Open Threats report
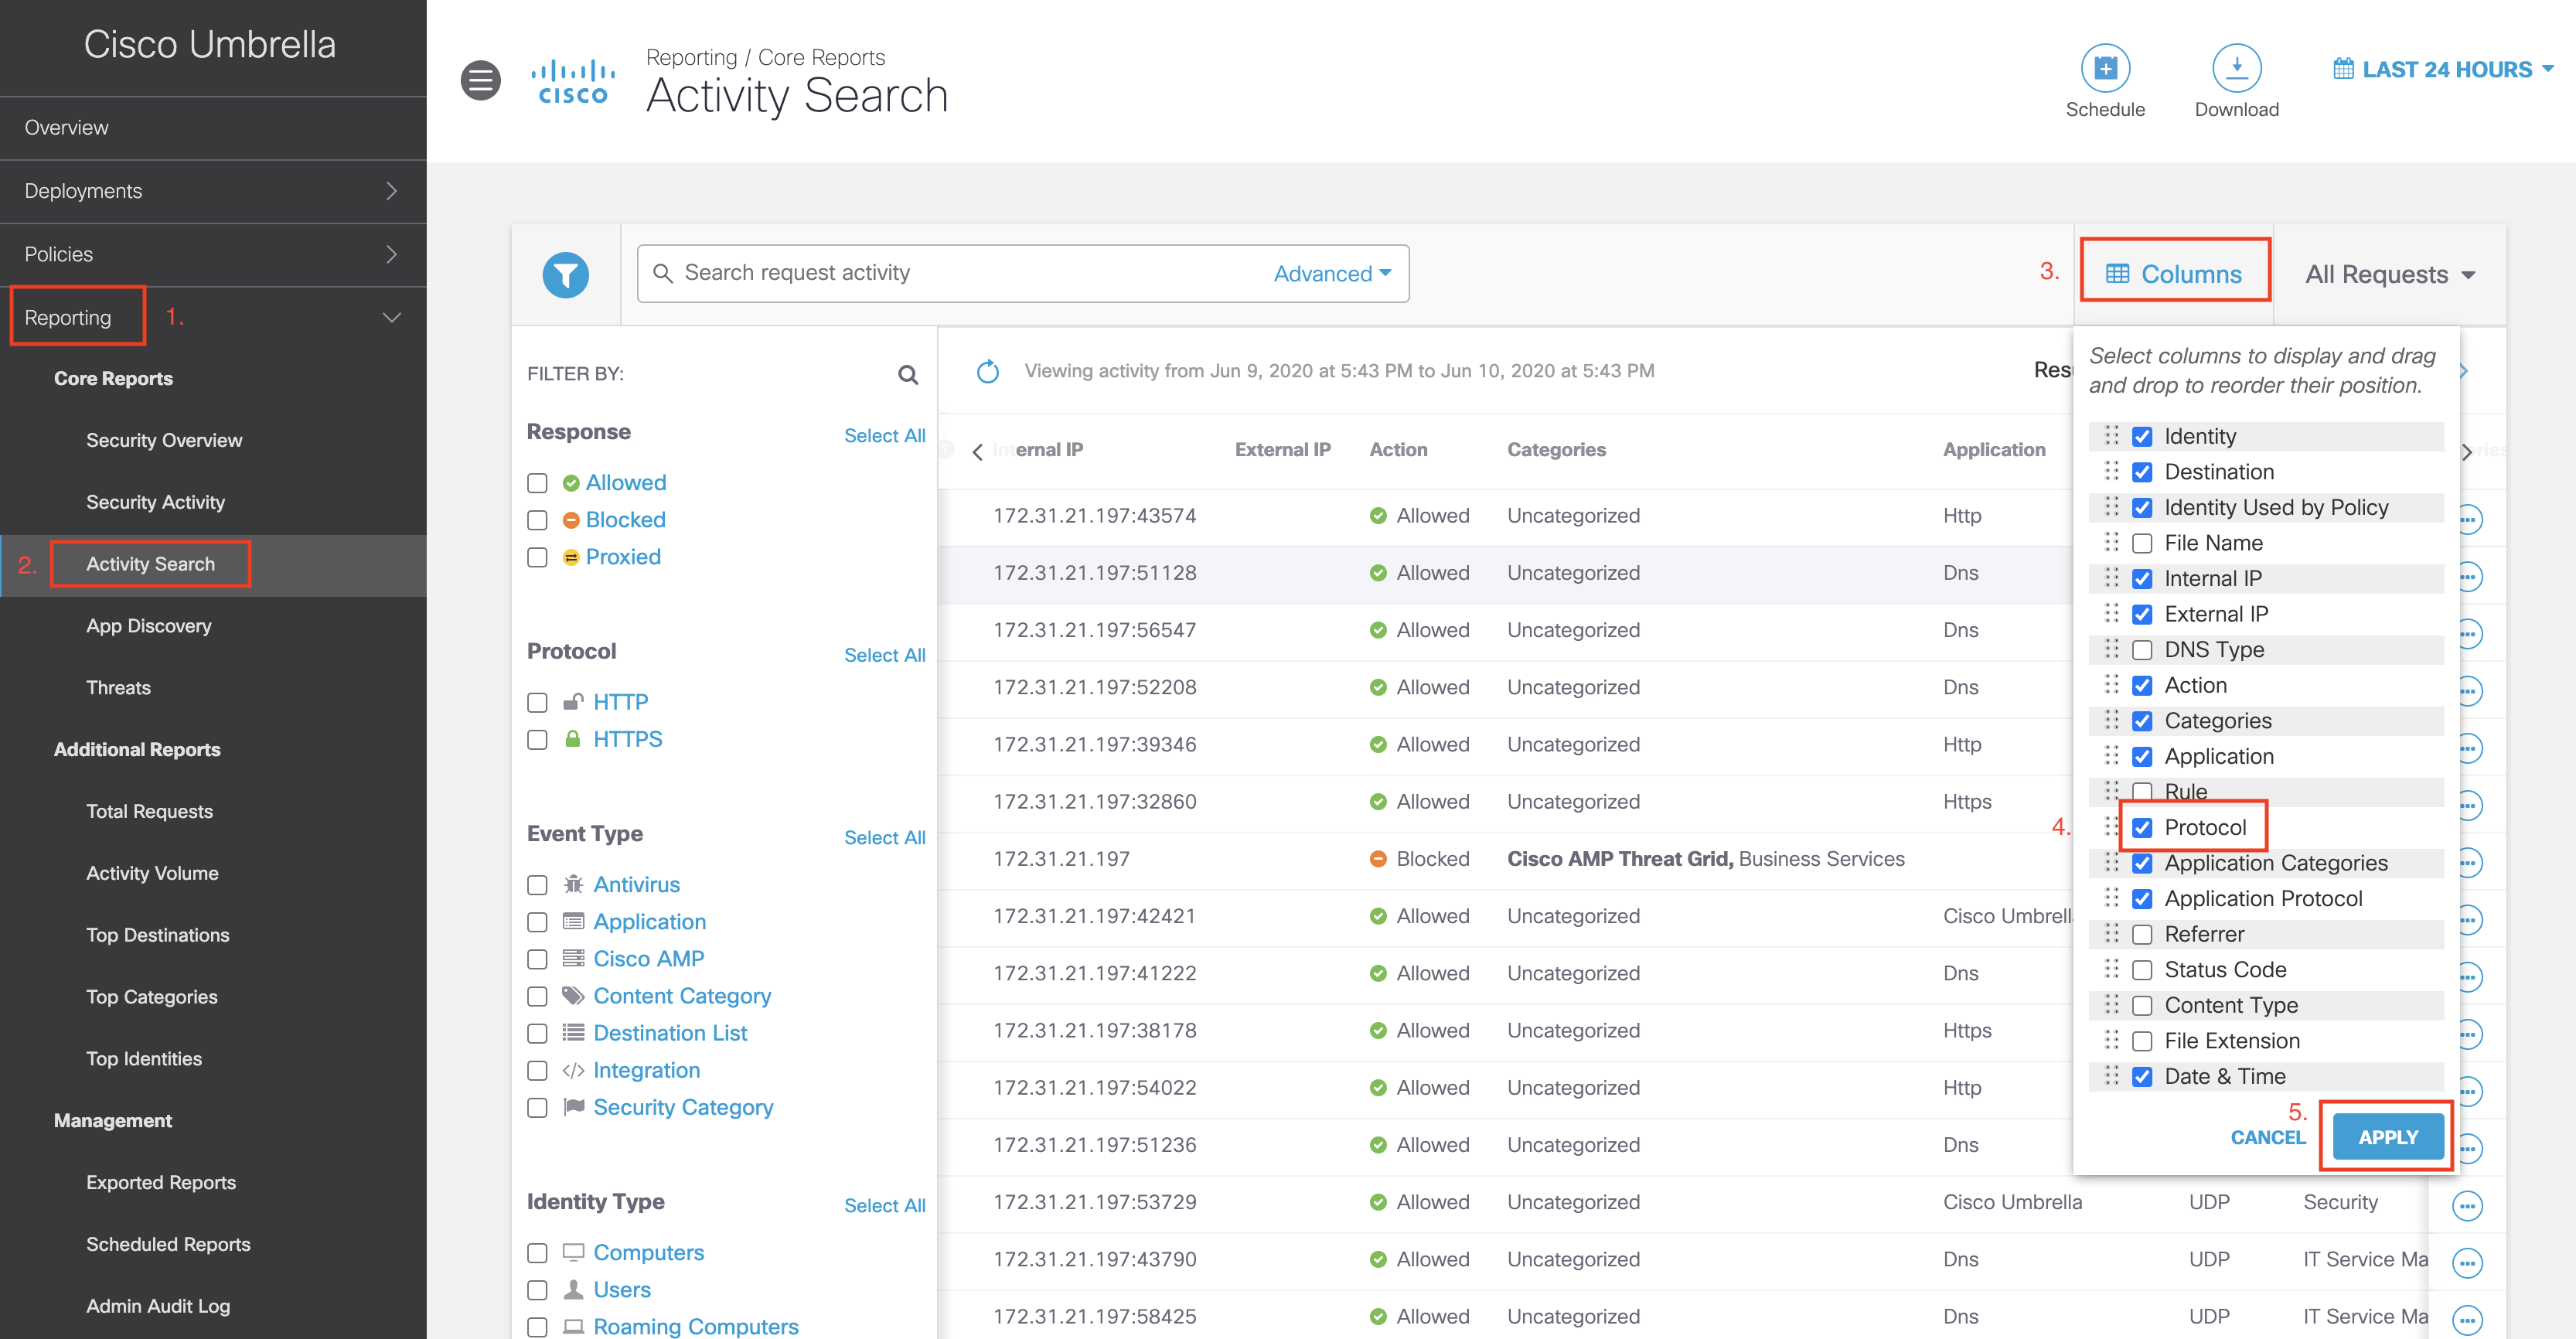Screen dimensions: 2576x1339 (118, 688)
